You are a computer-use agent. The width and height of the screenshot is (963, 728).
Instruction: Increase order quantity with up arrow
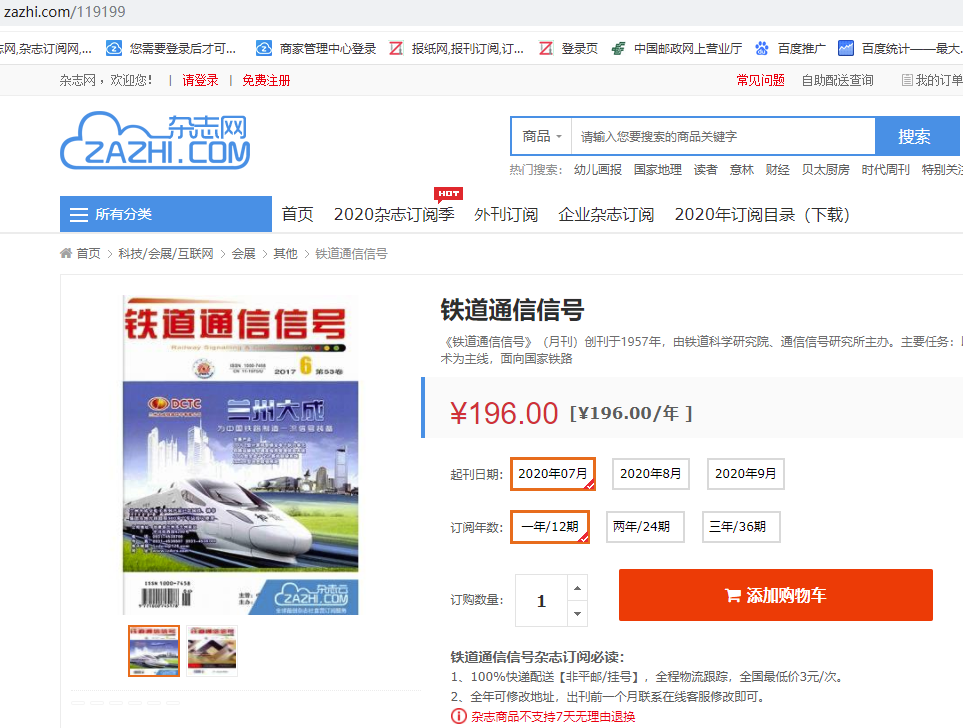click(x=577, y=588)
